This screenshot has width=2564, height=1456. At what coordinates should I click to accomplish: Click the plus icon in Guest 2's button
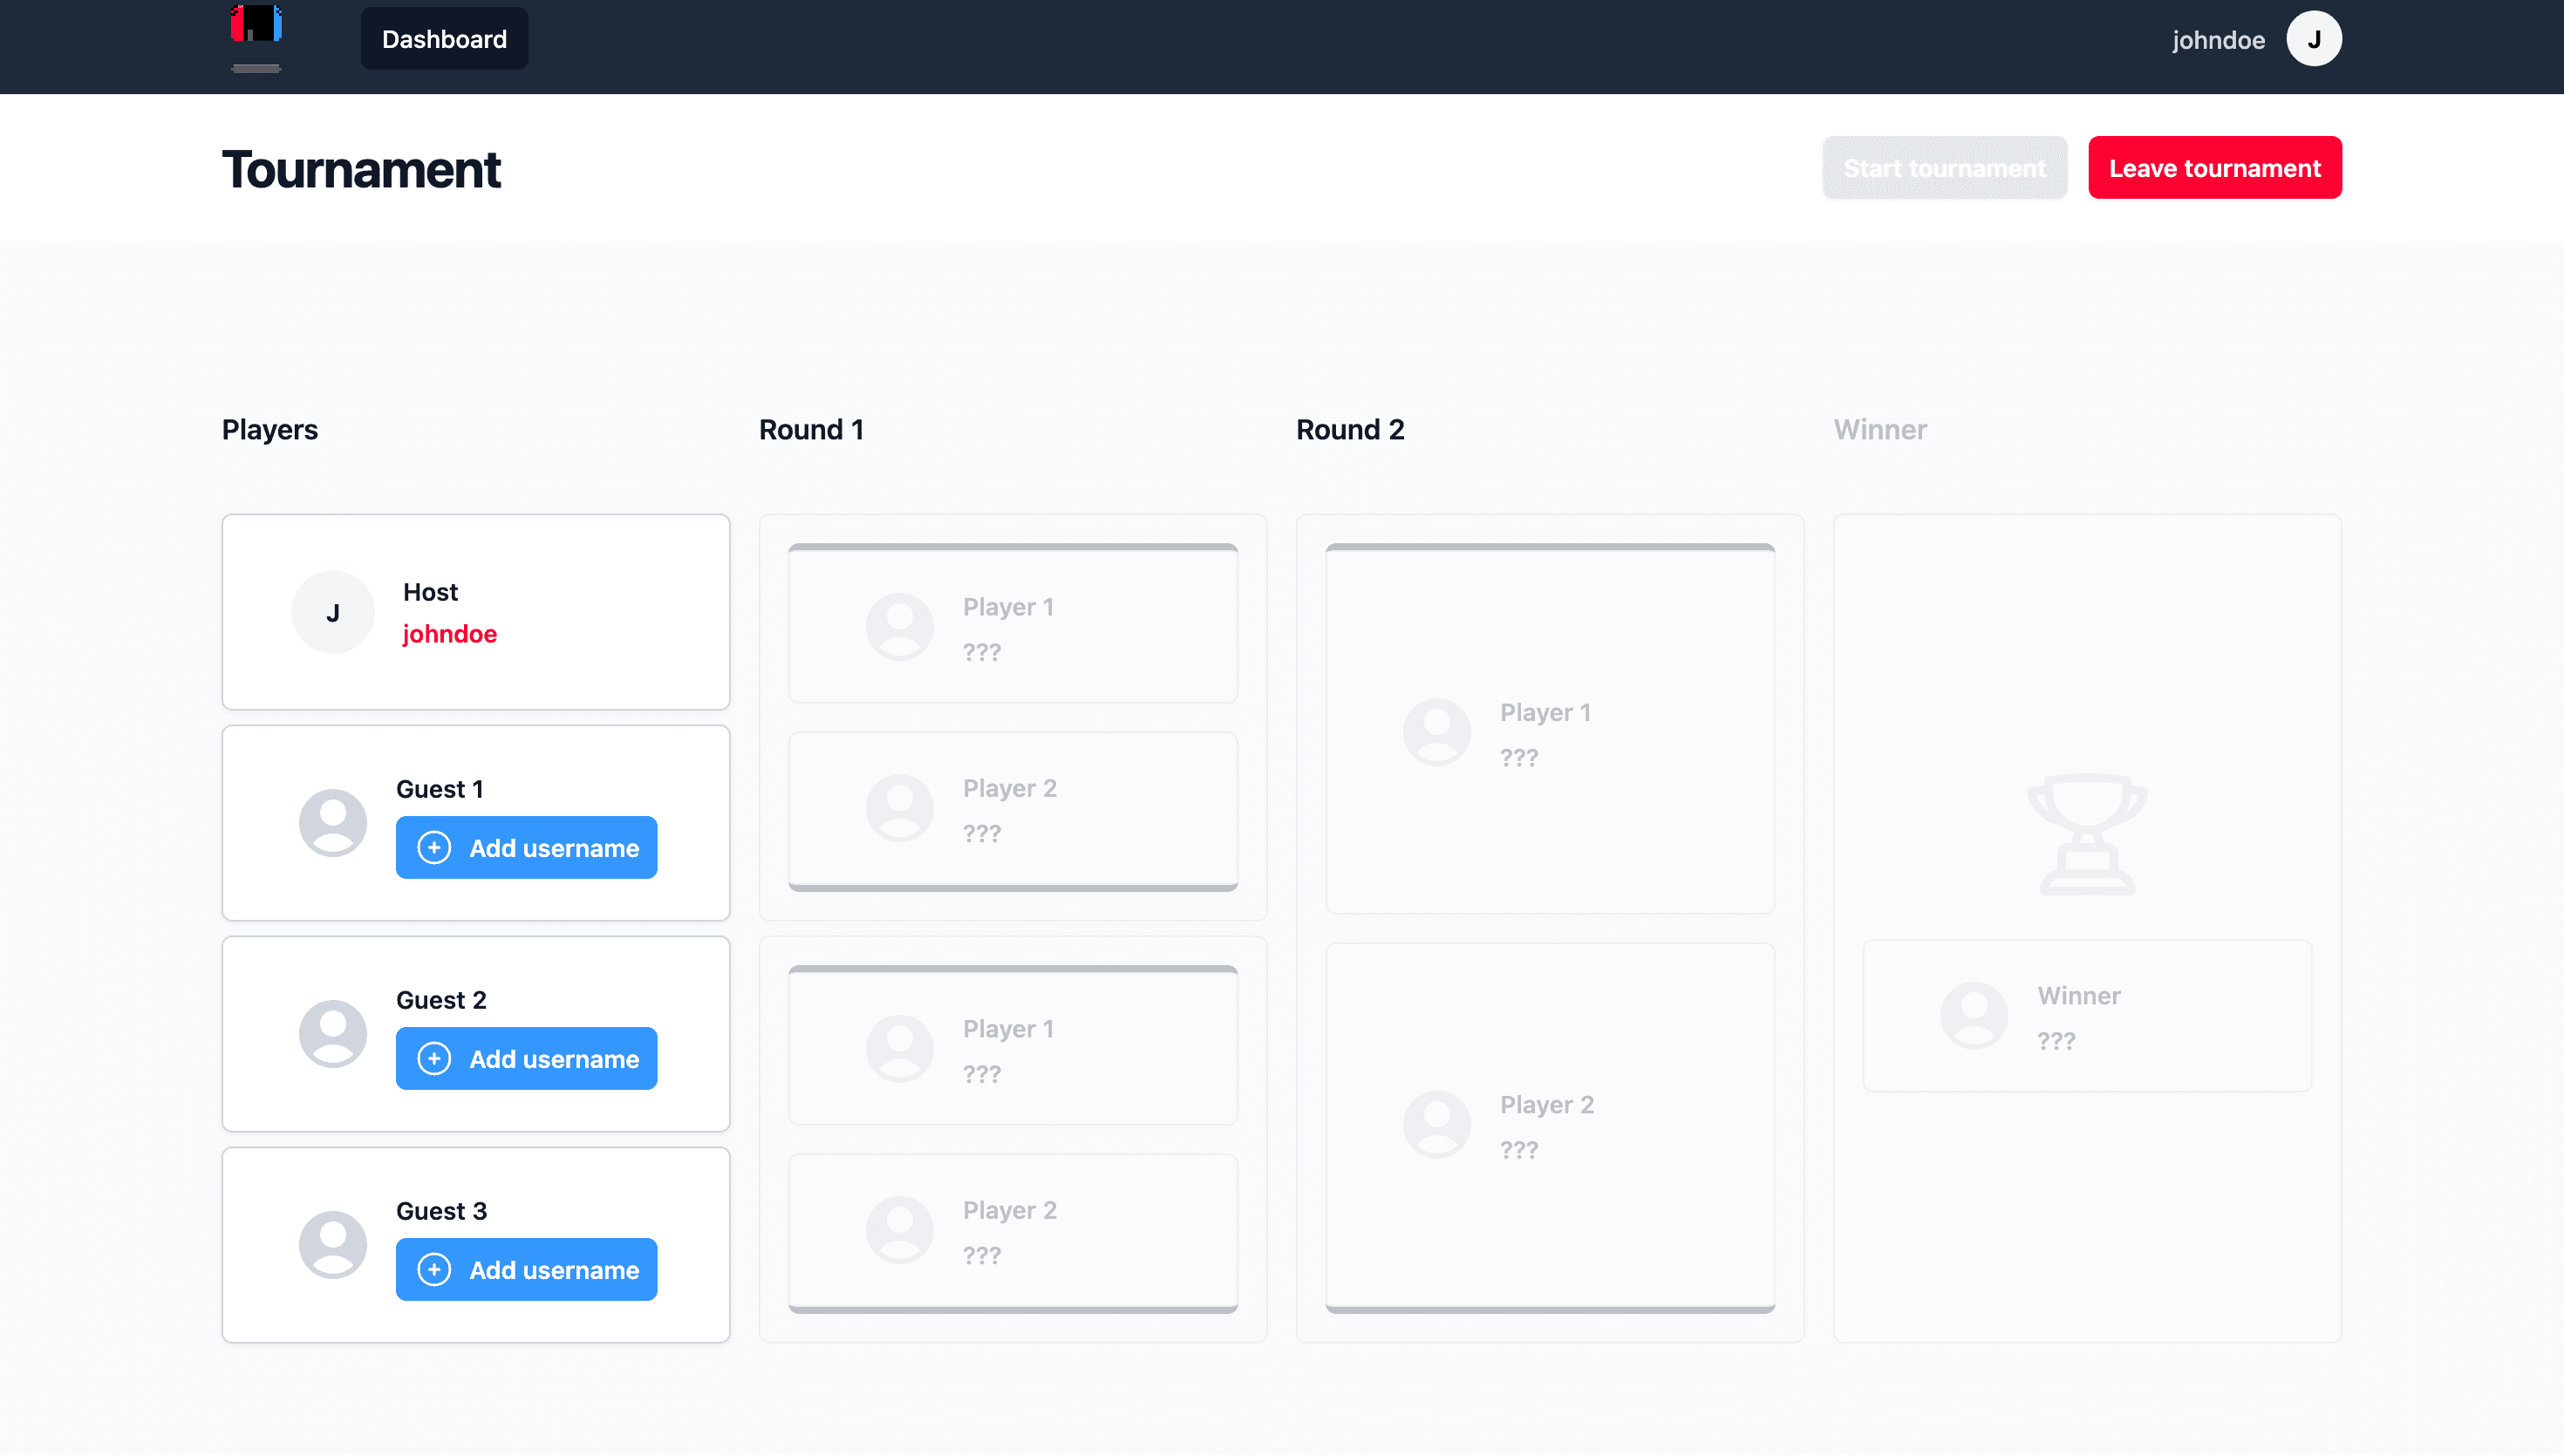click(434, 1059)
